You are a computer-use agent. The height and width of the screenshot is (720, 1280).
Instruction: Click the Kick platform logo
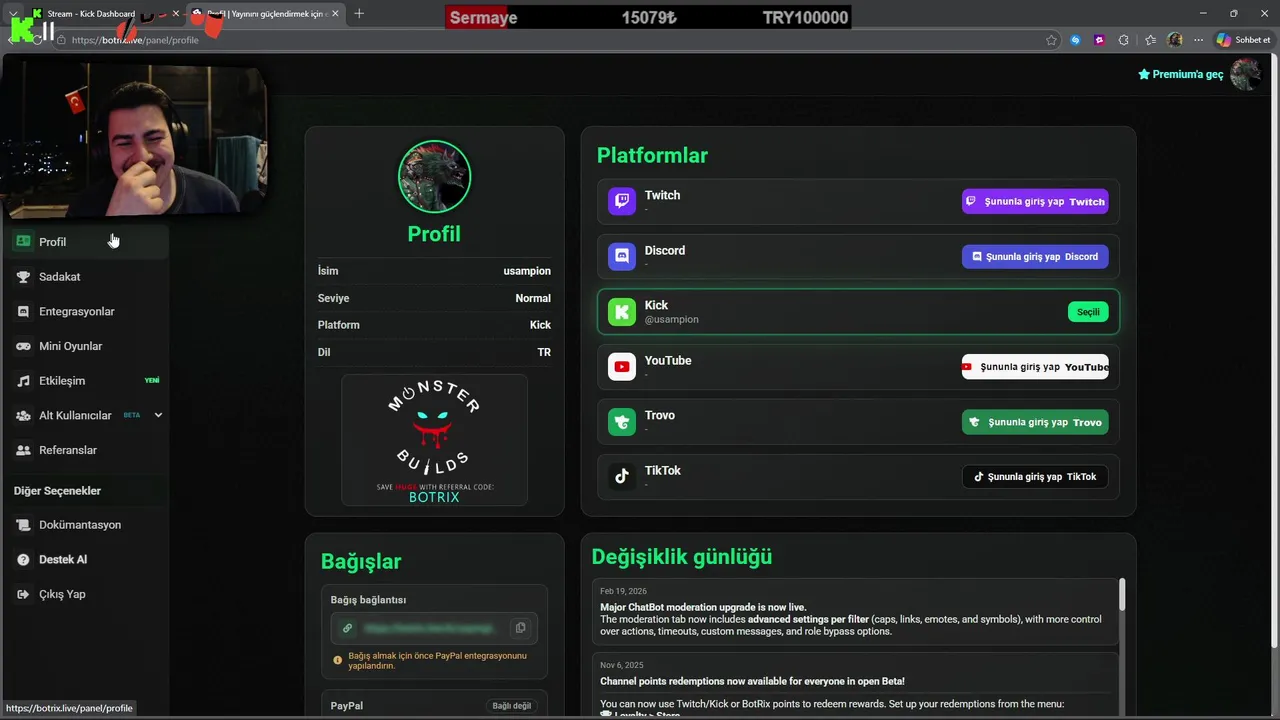pyautogui.click(x=622, y=312)
